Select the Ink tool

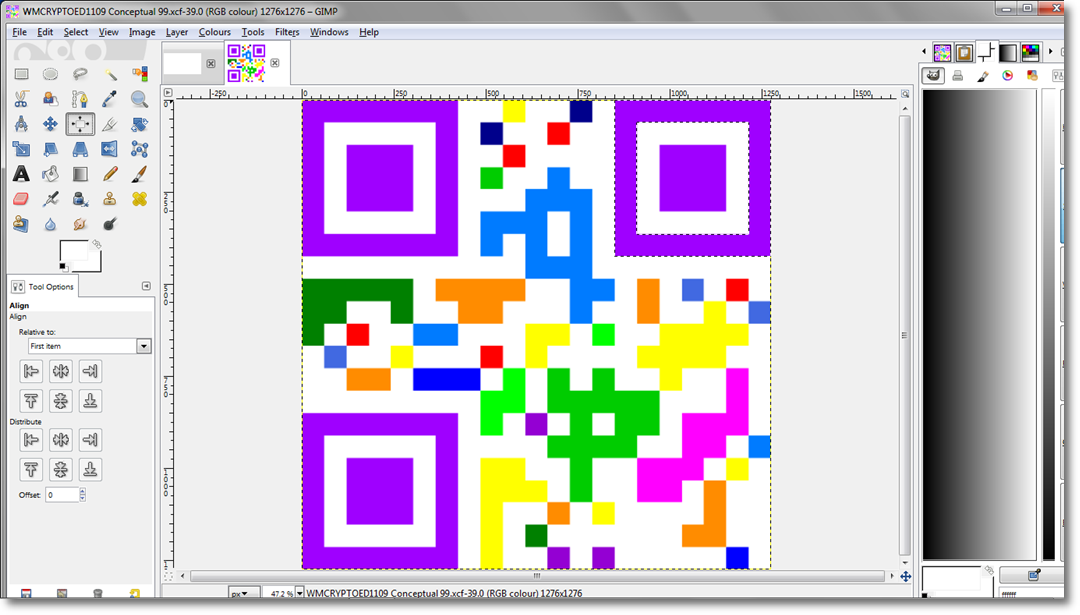80,199
